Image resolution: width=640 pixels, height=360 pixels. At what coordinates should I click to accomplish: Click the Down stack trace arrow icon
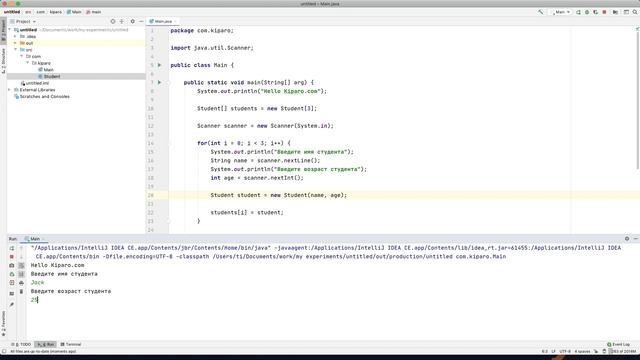[22, 257]
